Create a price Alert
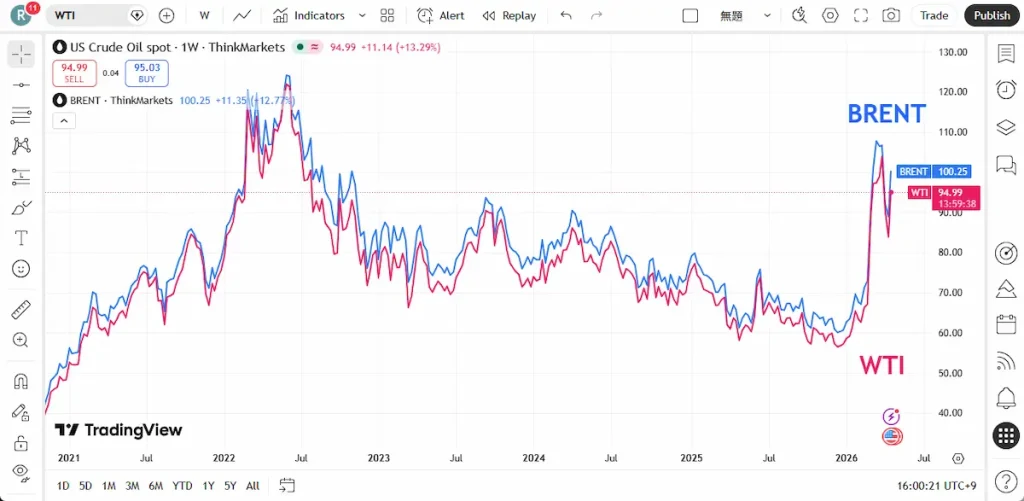Viewport: 1024px width, 501px height. coord(441,16)
